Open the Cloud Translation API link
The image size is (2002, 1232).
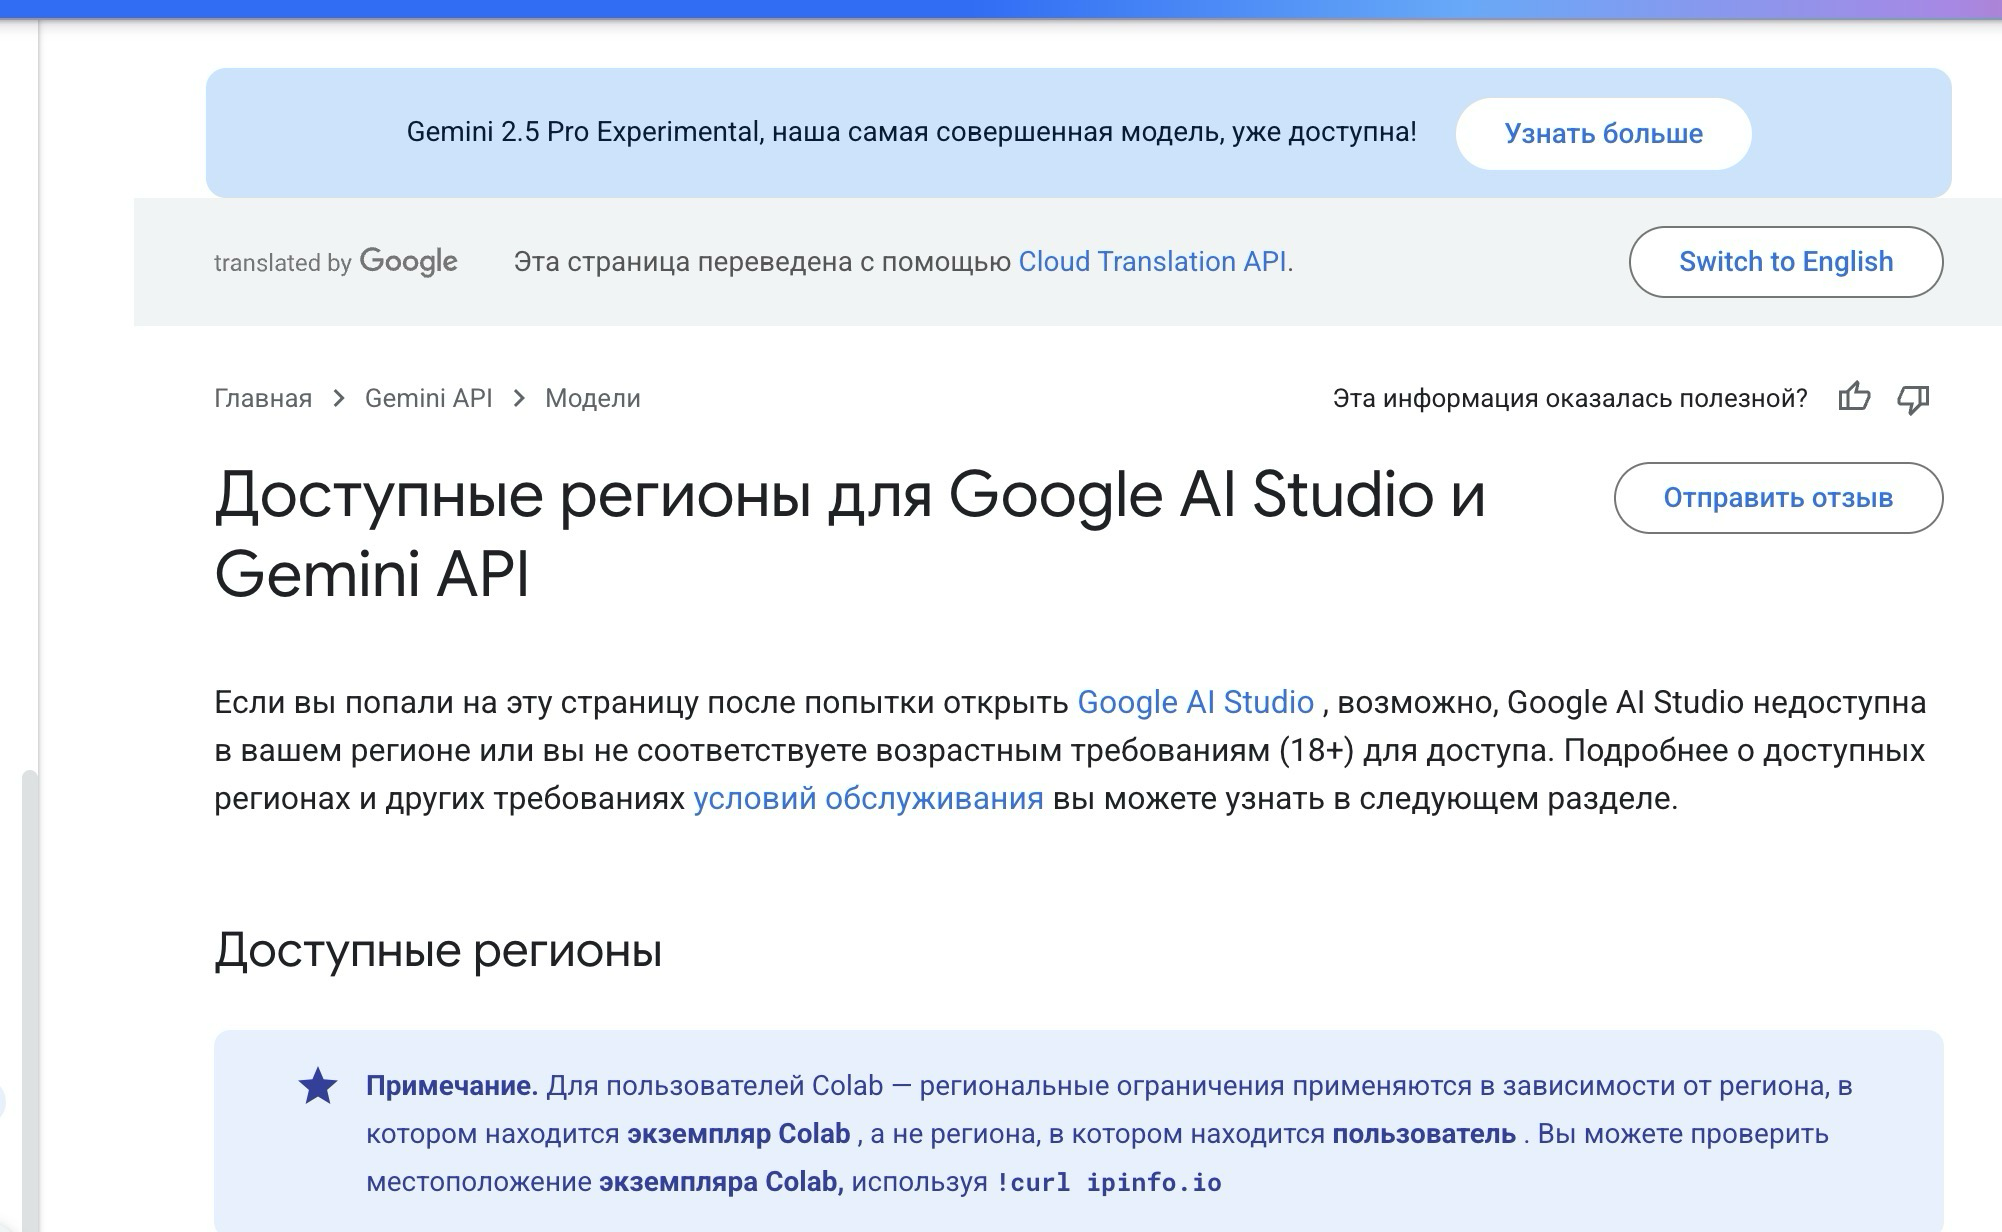1152,261
